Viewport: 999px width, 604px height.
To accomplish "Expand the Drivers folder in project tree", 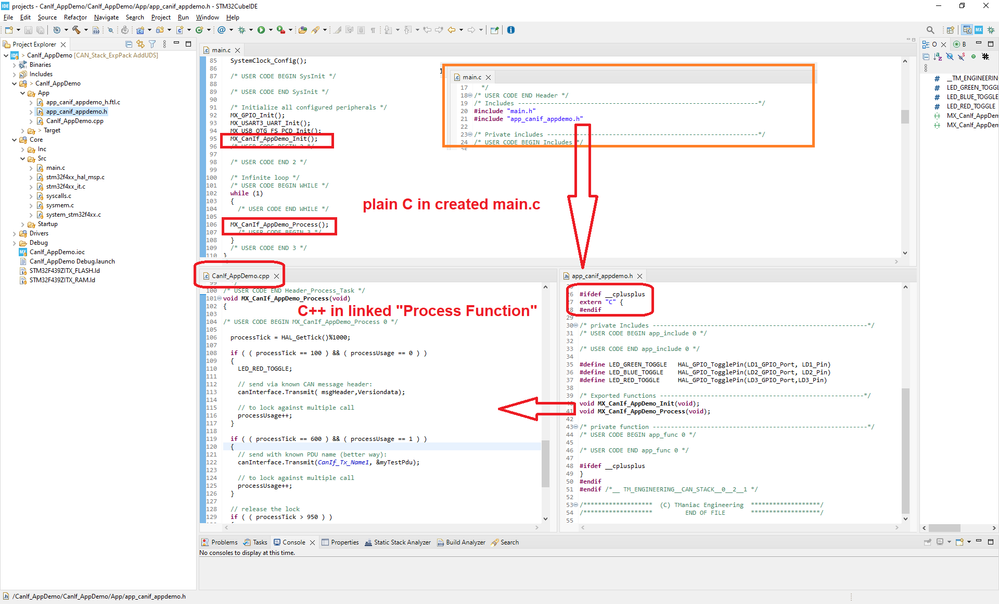I will [x=15, y=233].
